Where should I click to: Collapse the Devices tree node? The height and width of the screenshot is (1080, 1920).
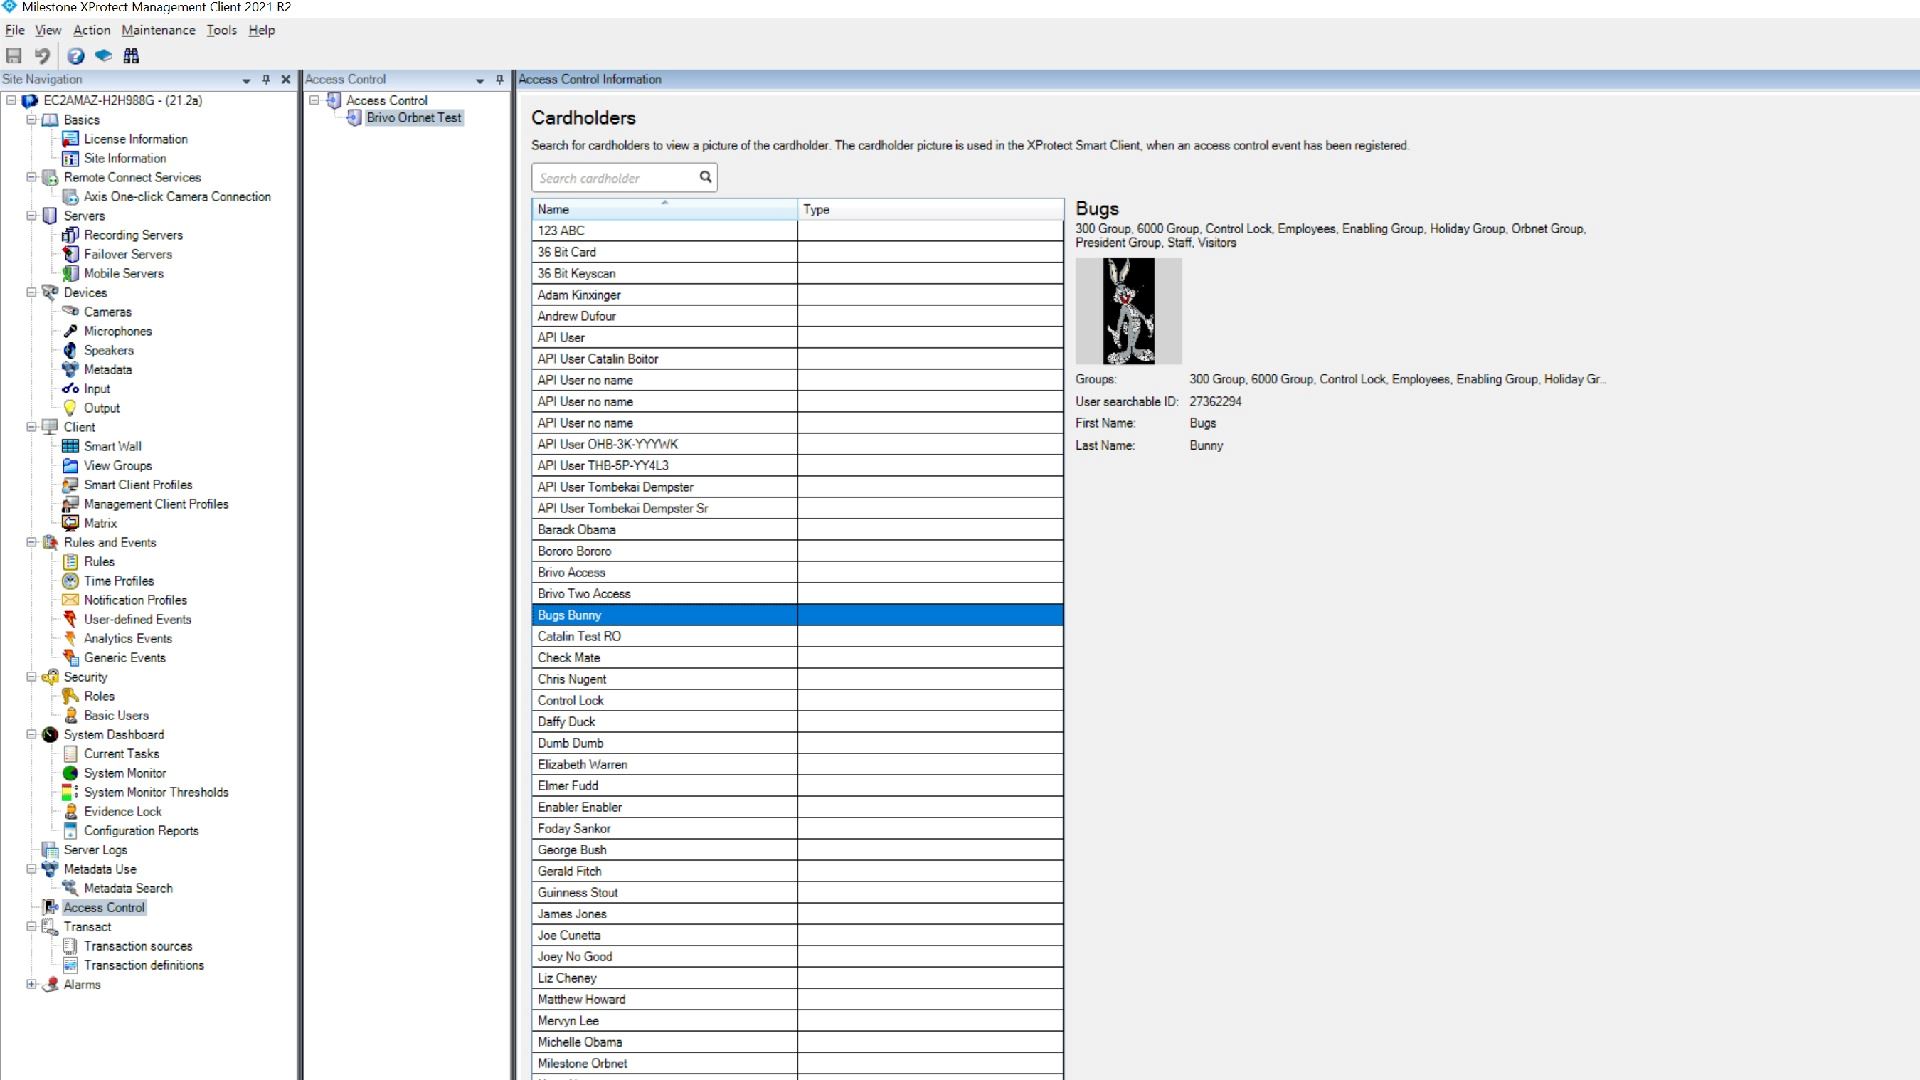[x=31, y=293]
